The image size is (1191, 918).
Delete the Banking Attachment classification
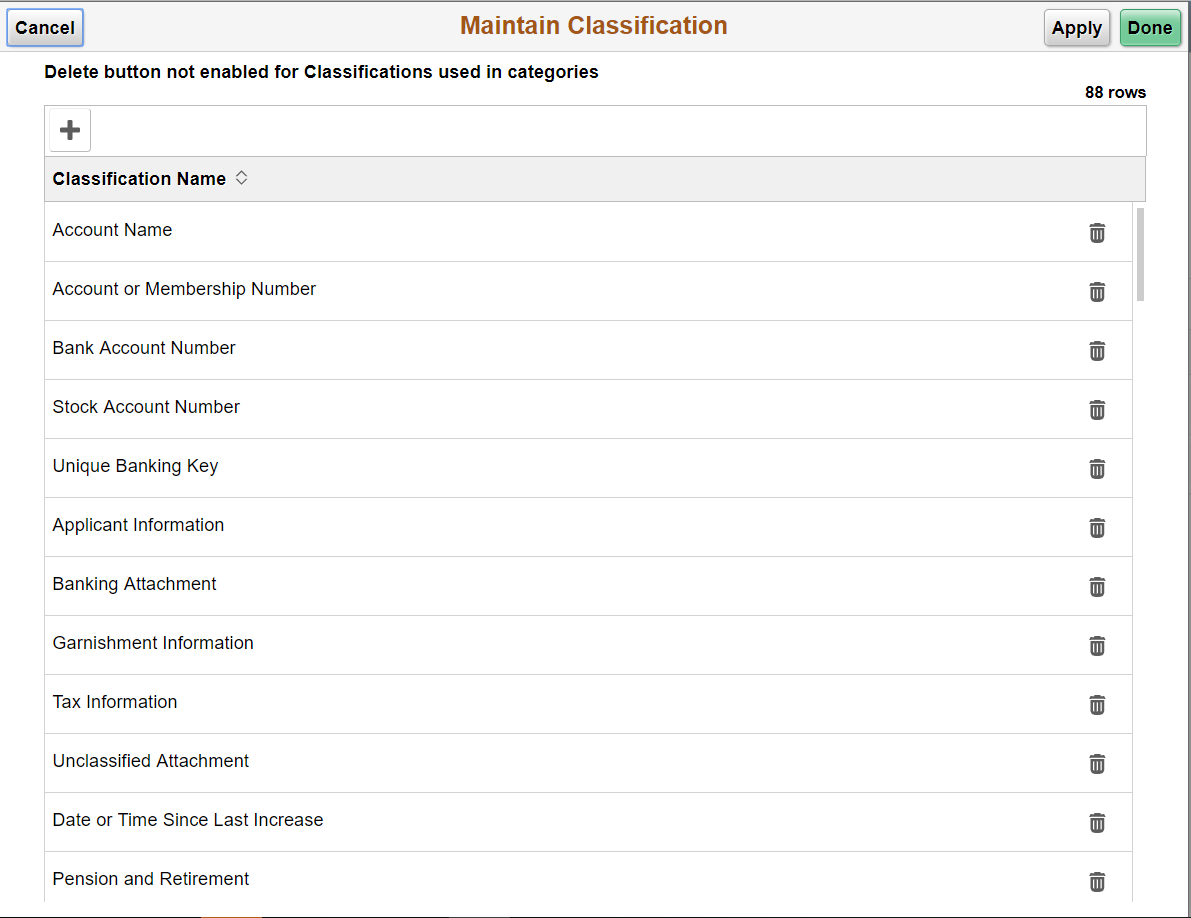coord(1097,587)
